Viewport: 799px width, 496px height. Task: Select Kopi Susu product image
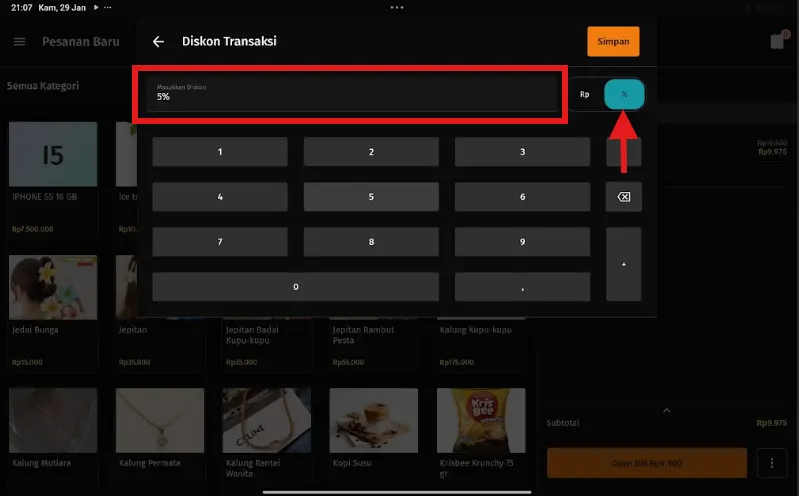click(x=374, y=421)
